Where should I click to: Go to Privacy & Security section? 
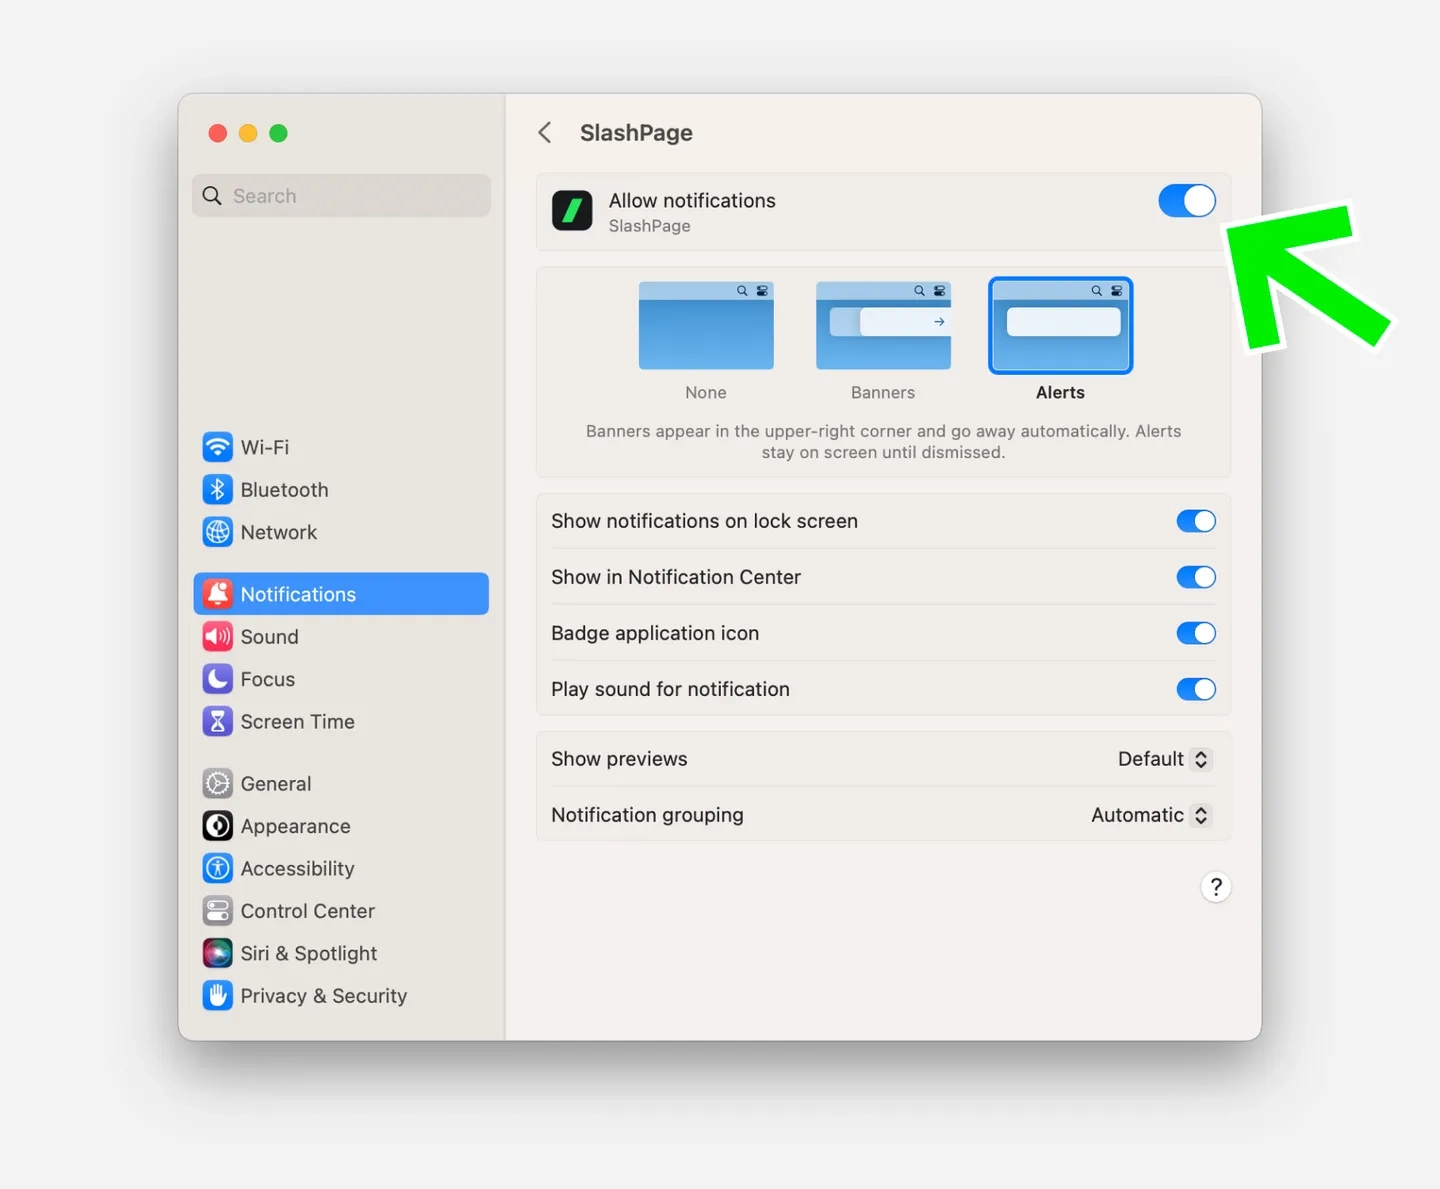coord(322,996)
